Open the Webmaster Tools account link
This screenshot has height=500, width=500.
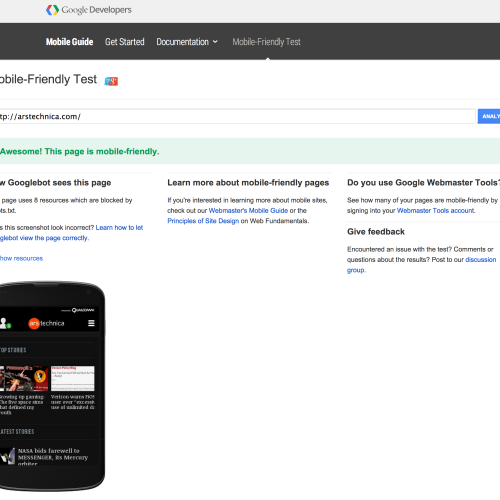tap(436, 211)
